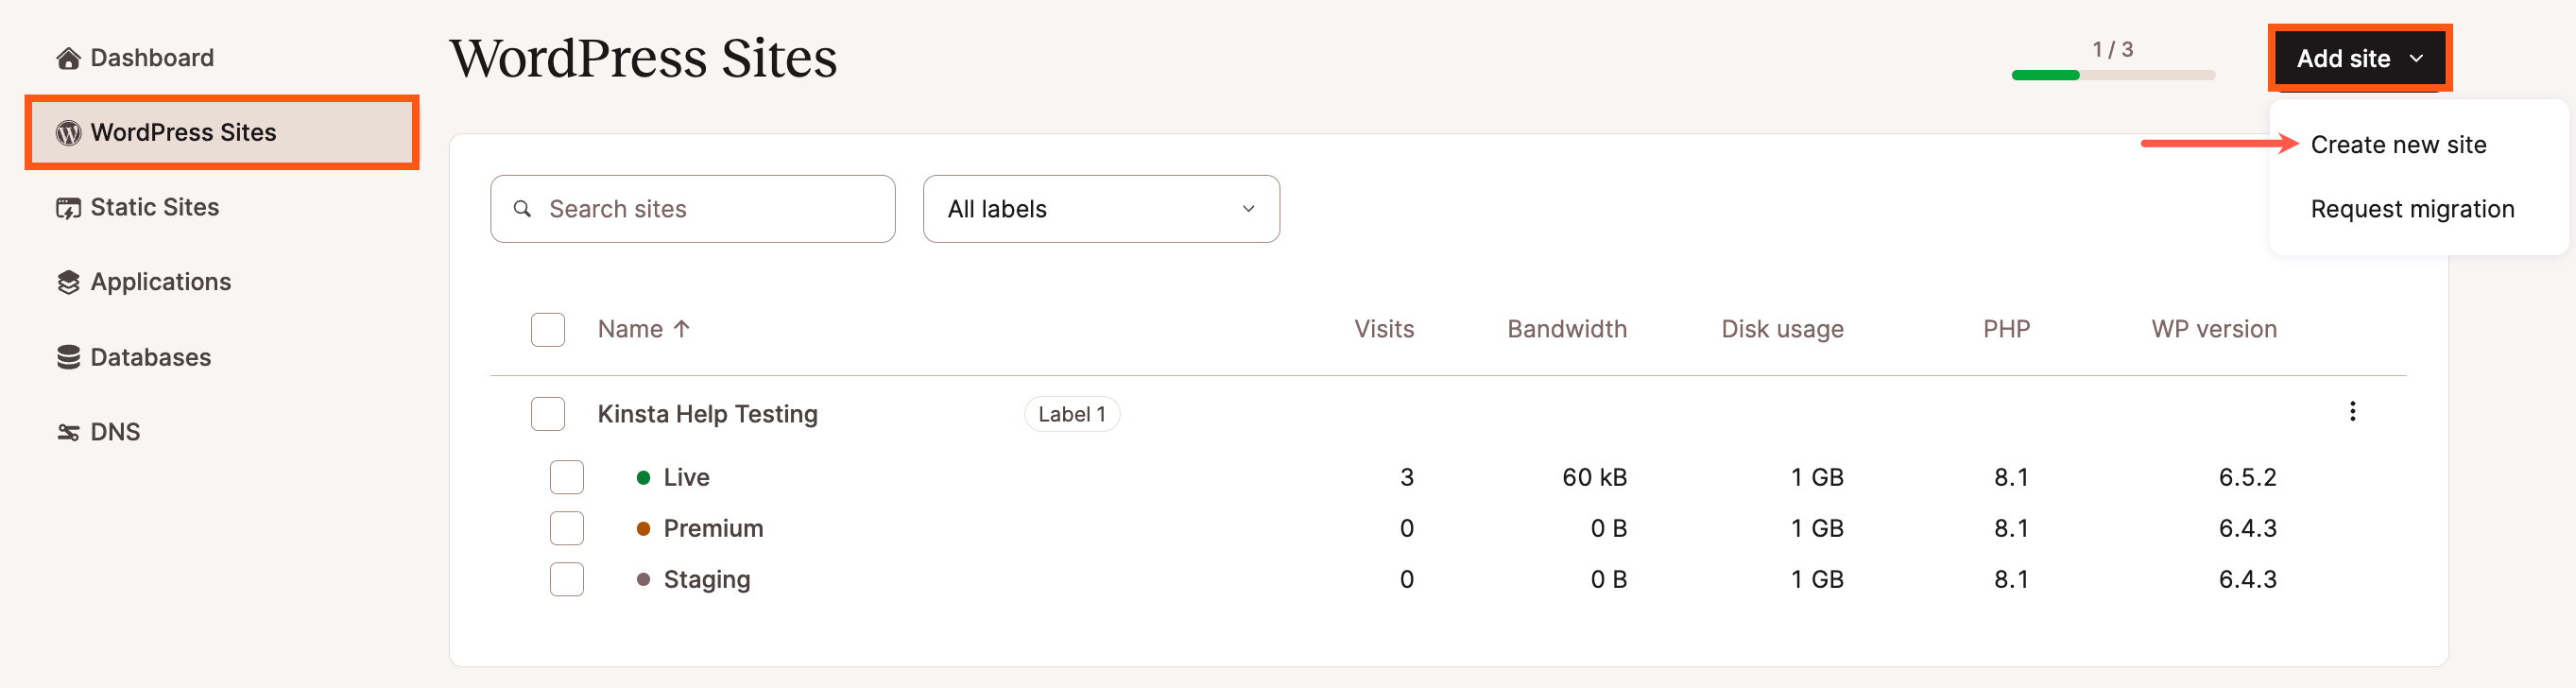
Task: Select the Live environment checkbox
Action: click(x=567, y=477)
